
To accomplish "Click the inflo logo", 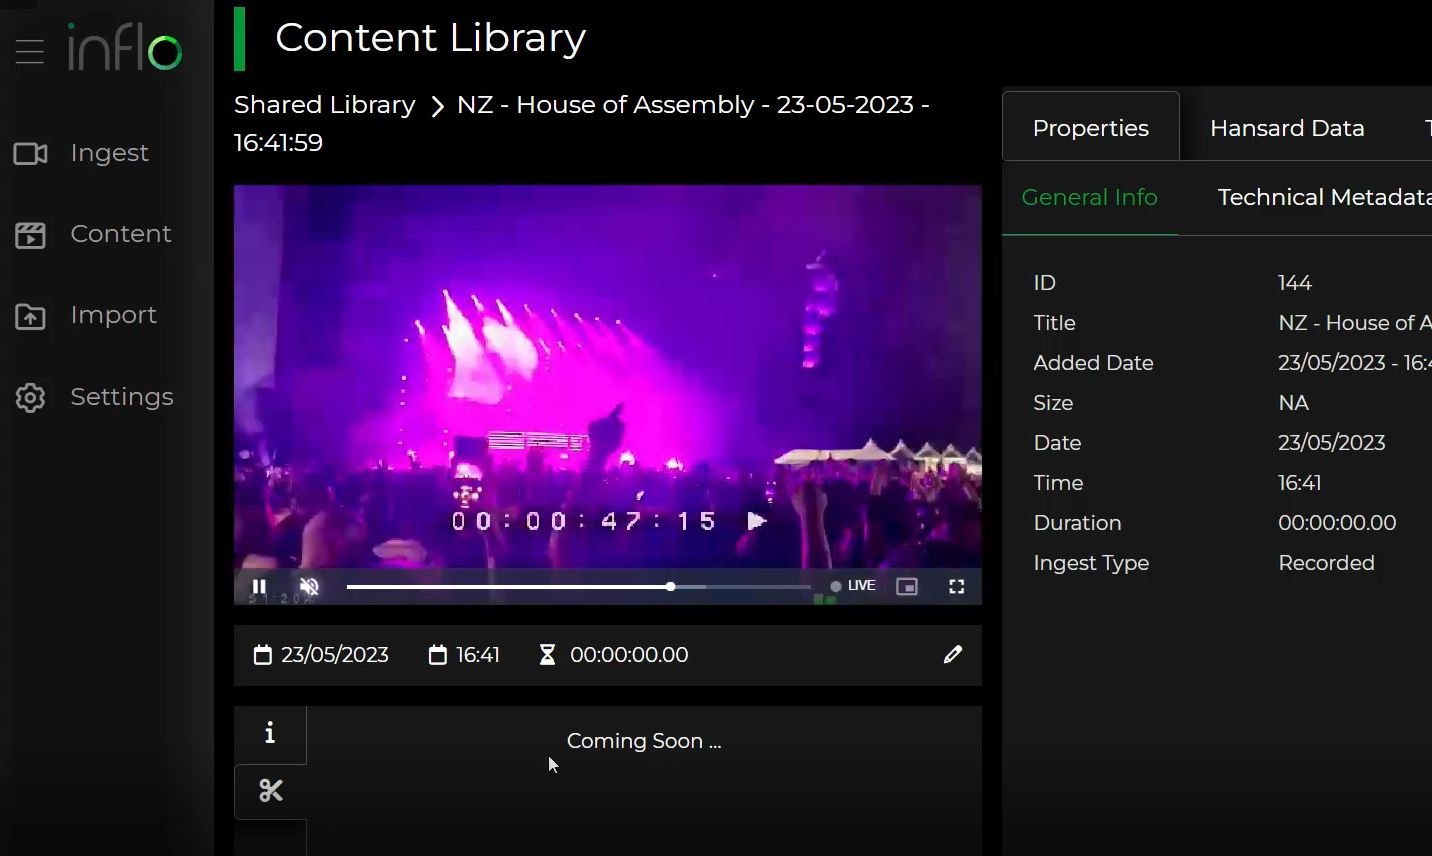I will (x=125, y=47).
